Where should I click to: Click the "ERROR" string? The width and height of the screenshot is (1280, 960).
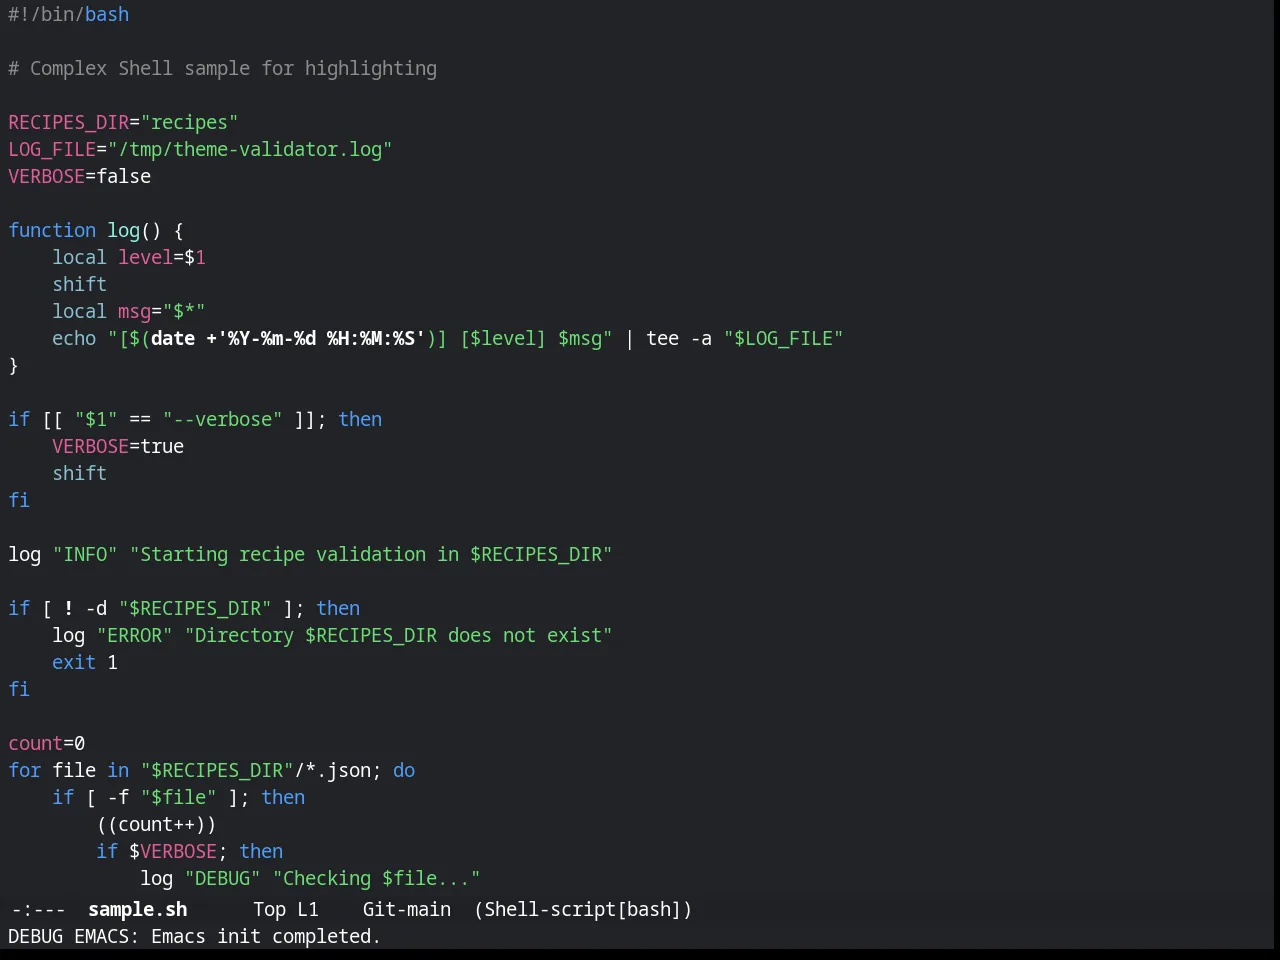pos(134,635)
